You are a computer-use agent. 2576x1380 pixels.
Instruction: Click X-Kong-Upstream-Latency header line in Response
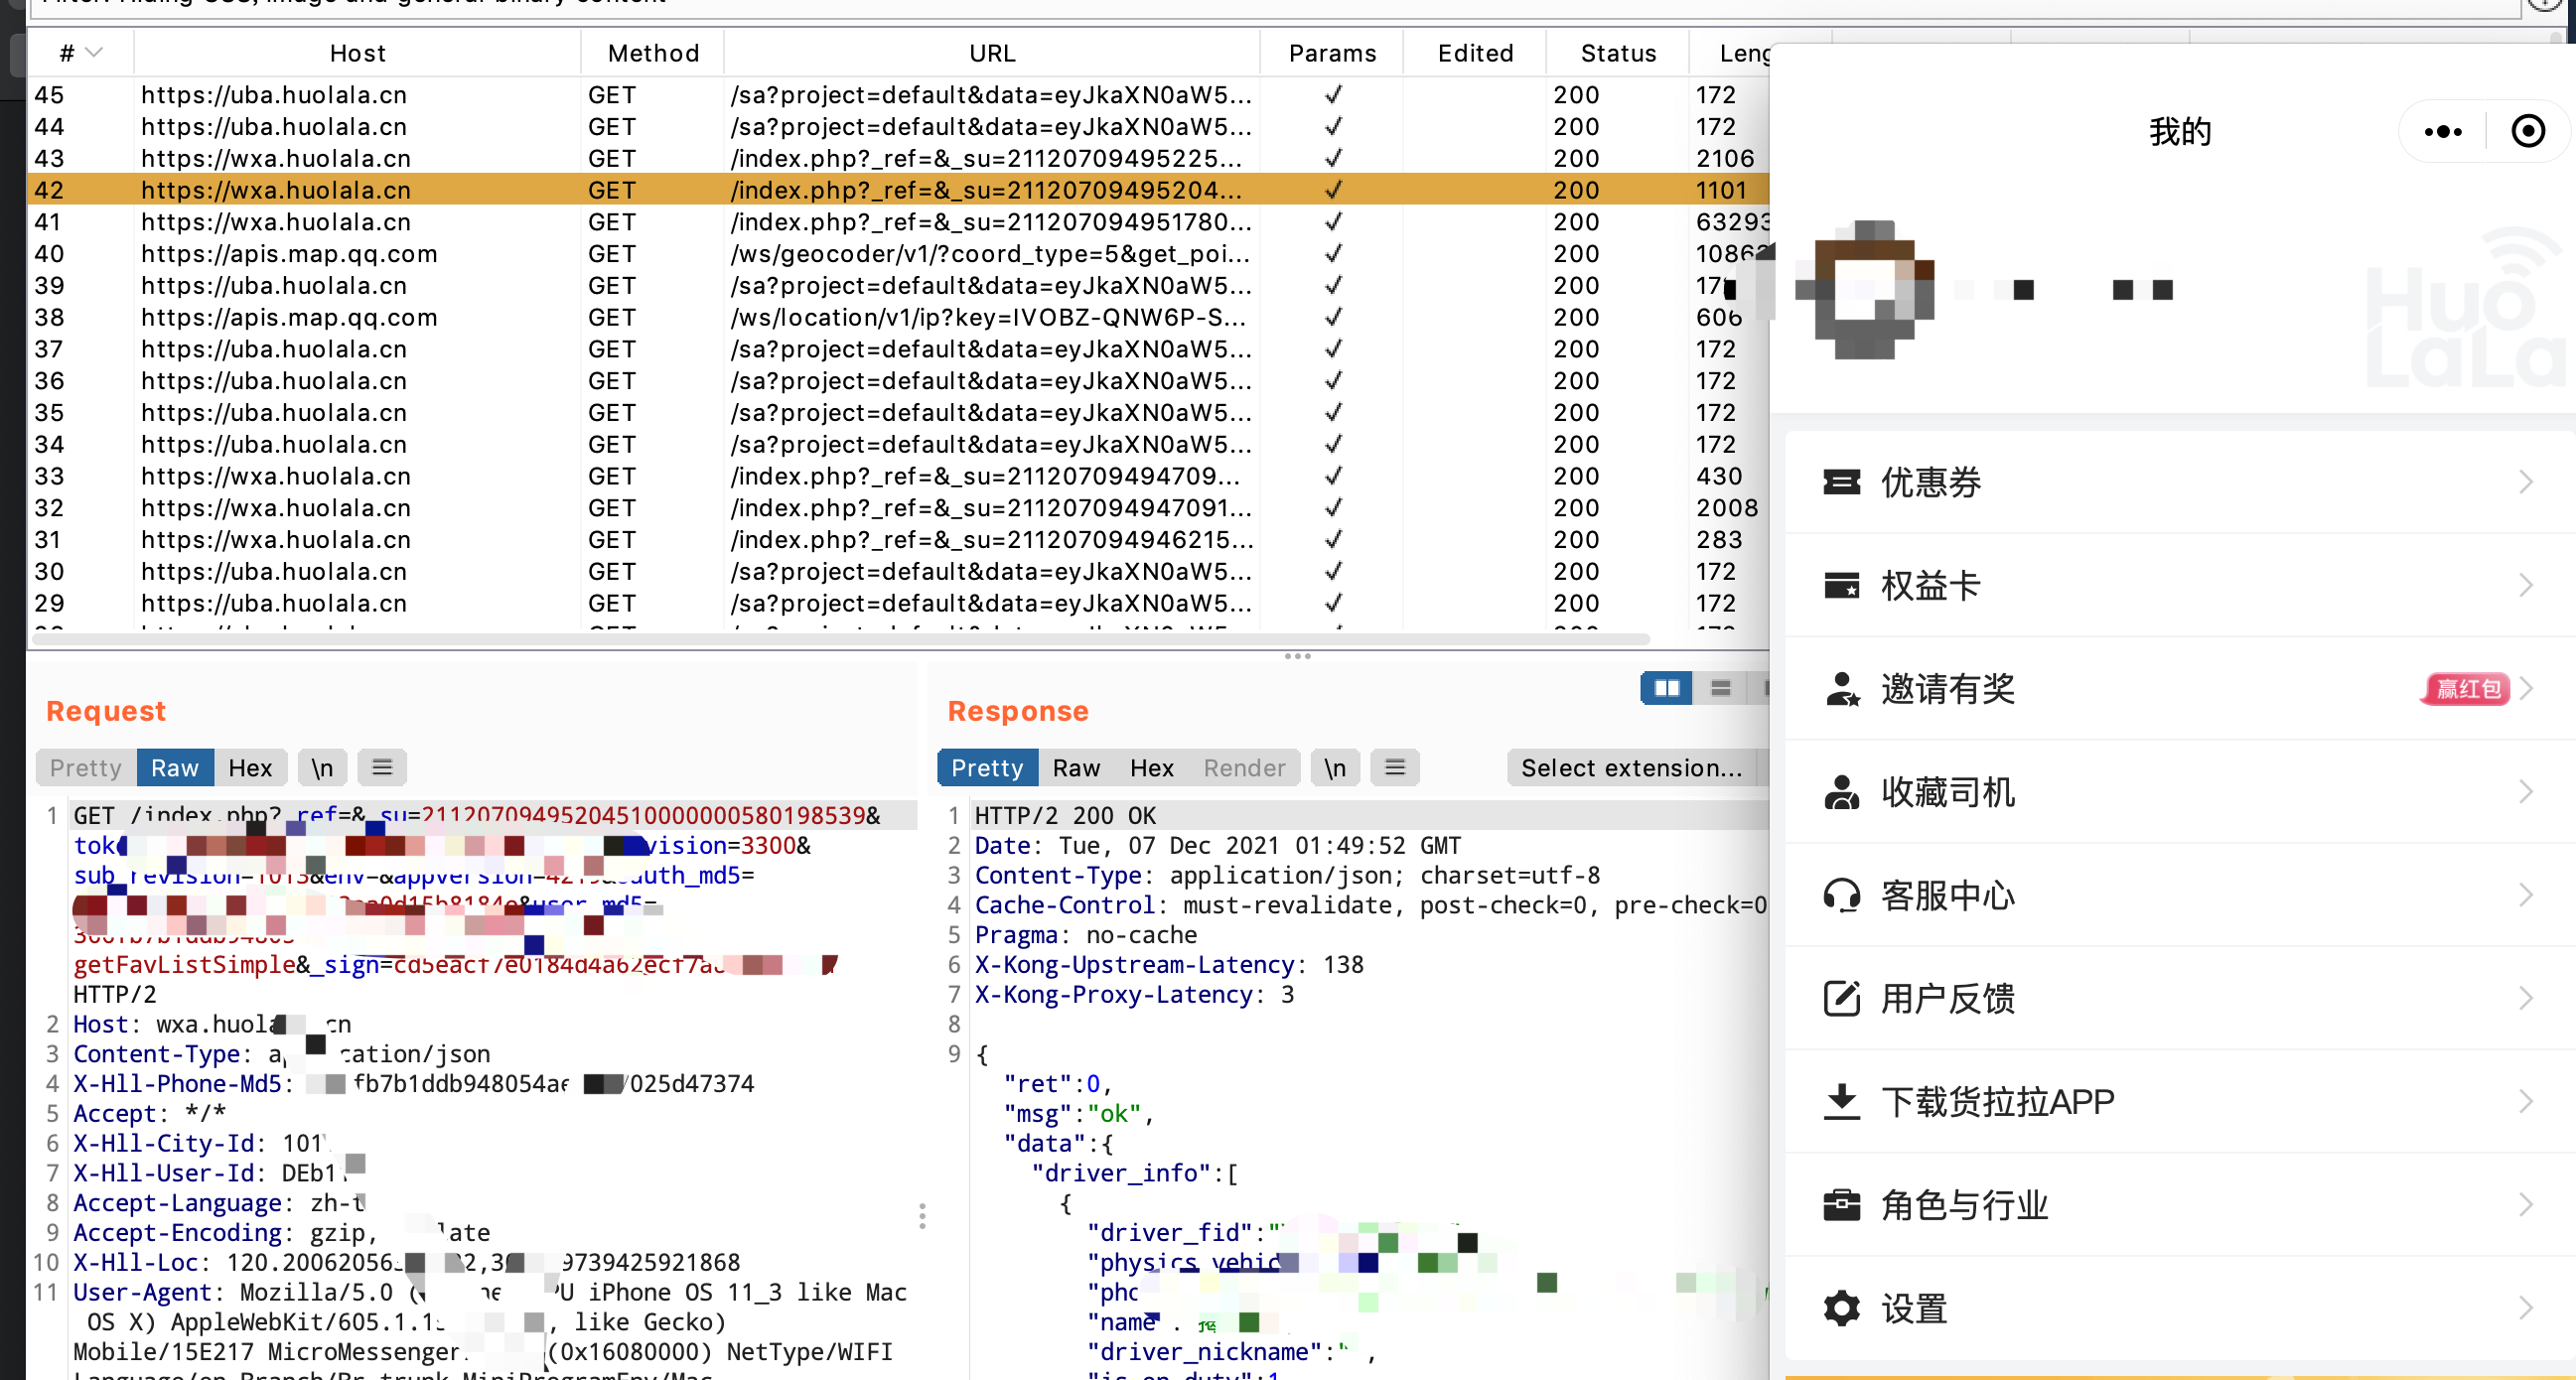(x=1169, y=965)
